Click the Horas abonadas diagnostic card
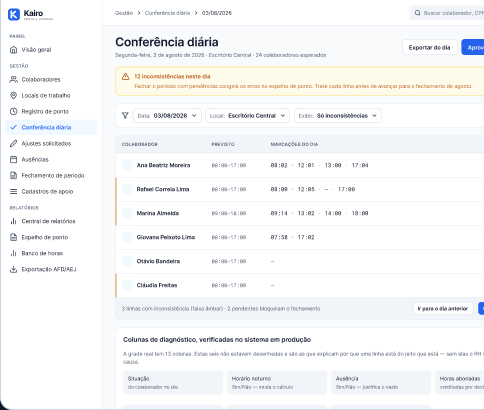The height and width of the screenshot is (410, 484). [460, 382]
